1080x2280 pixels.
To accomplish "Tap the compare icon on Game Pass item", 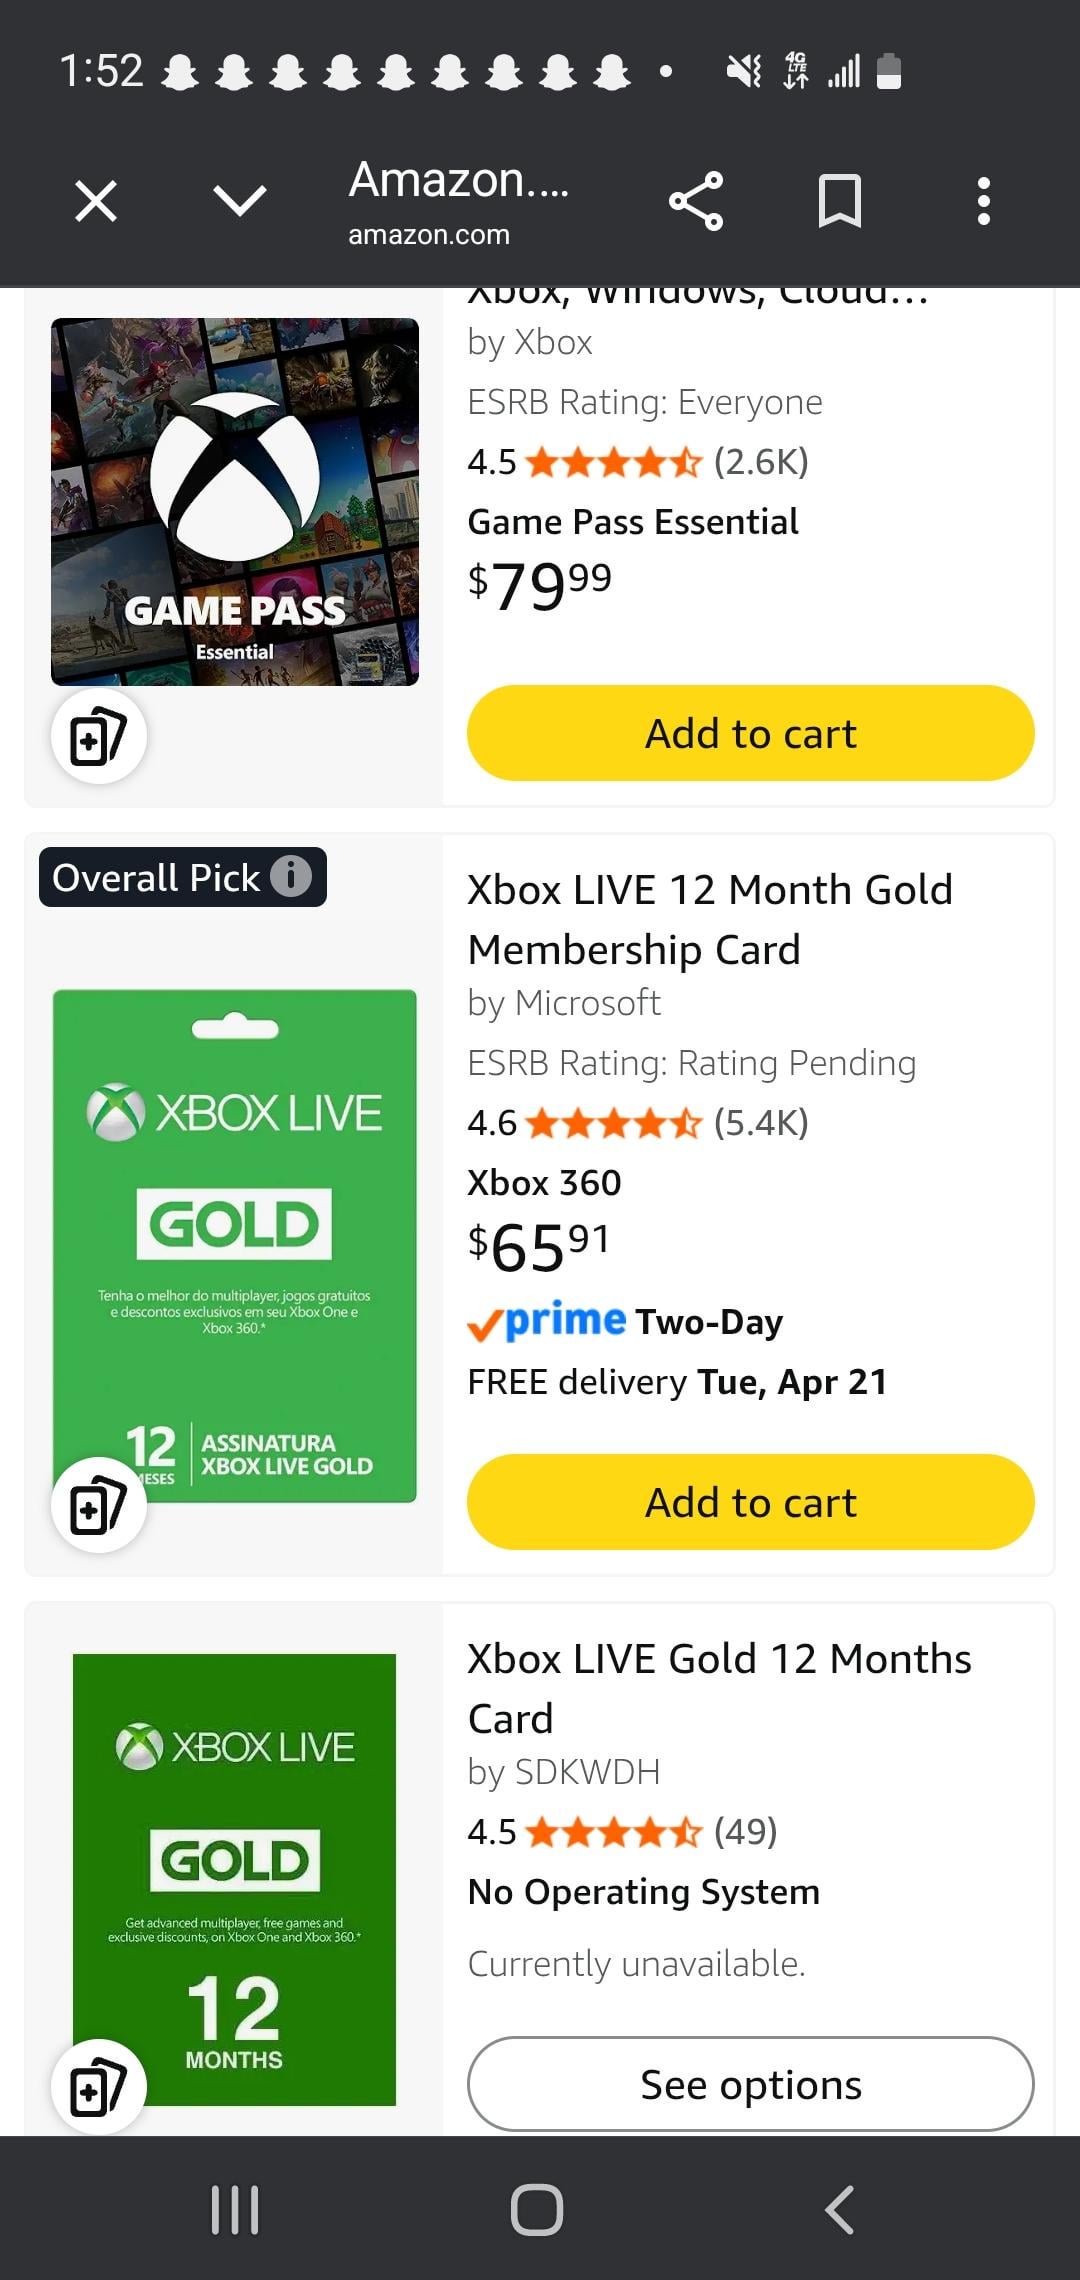I will click(99, 737).
